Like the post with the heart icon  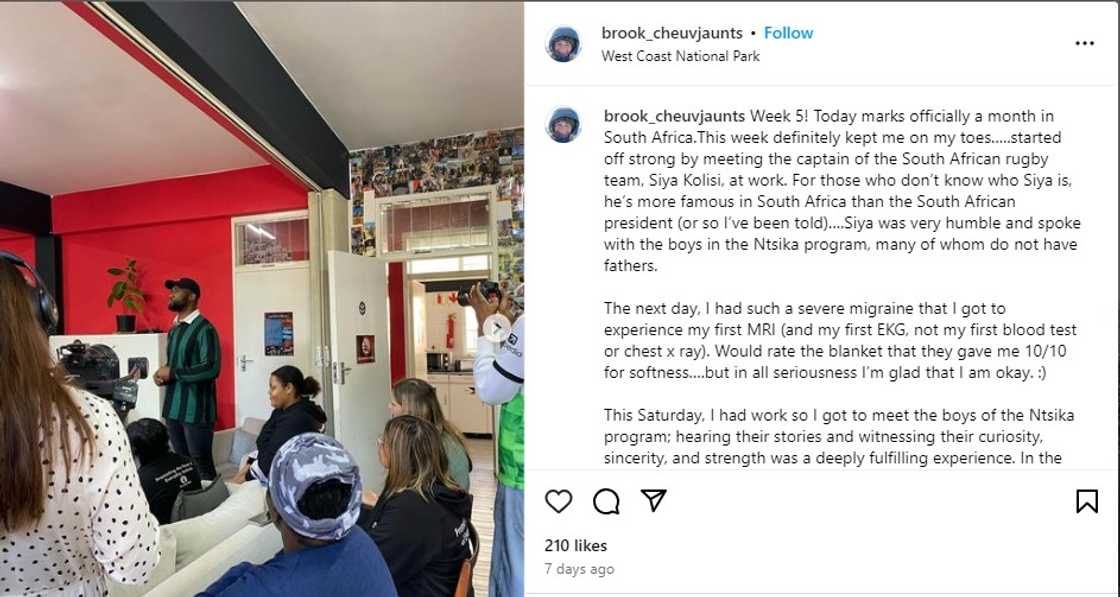click(558, 501)
